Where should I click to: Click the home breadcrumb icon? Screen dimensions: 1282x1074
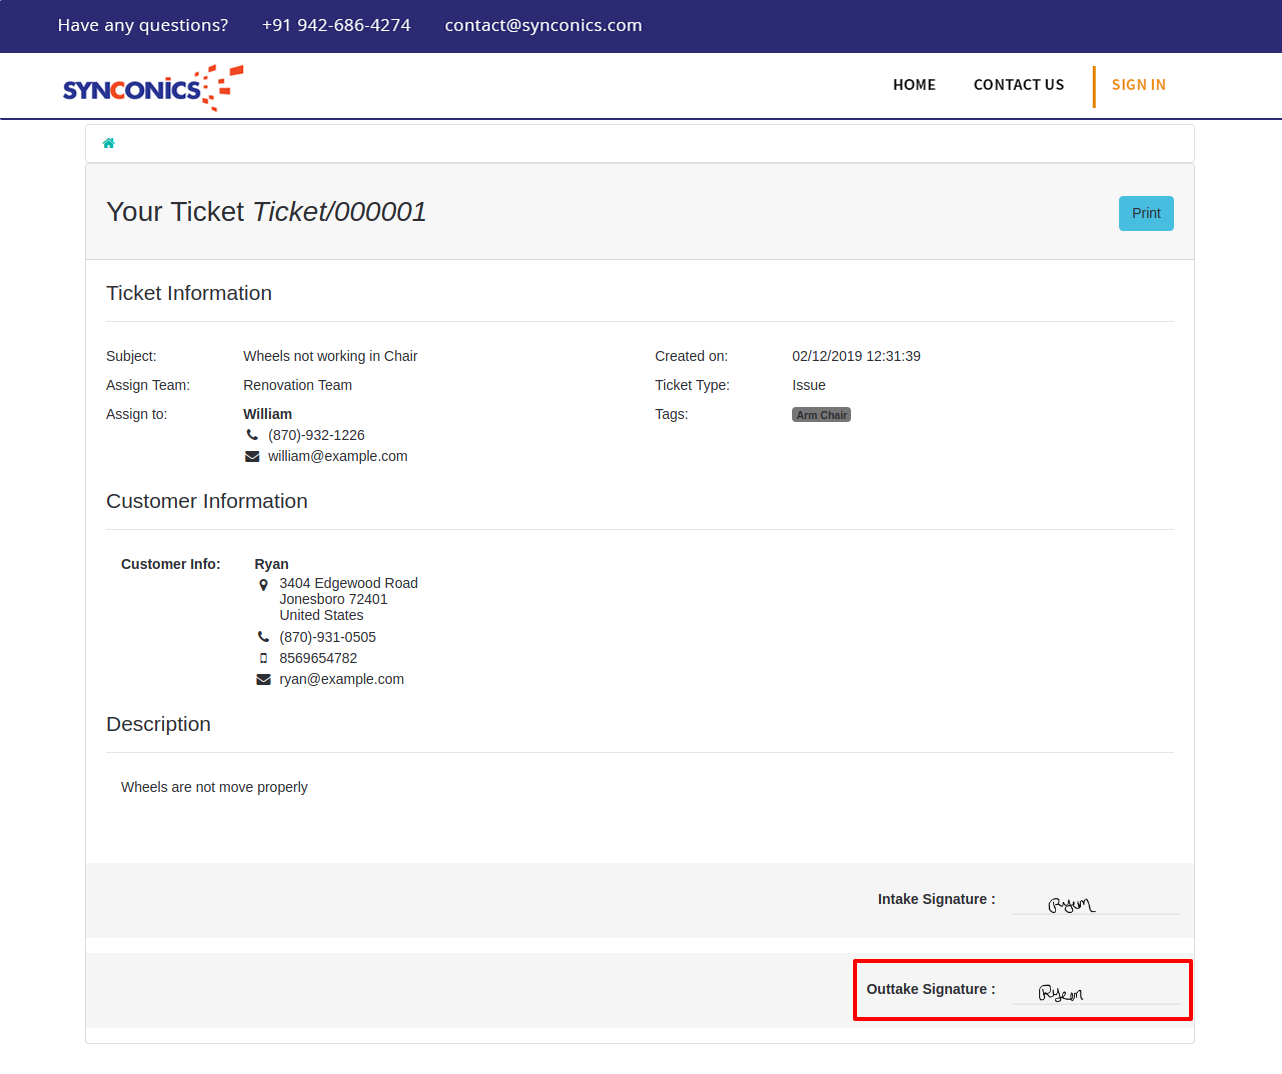[109, 143]
